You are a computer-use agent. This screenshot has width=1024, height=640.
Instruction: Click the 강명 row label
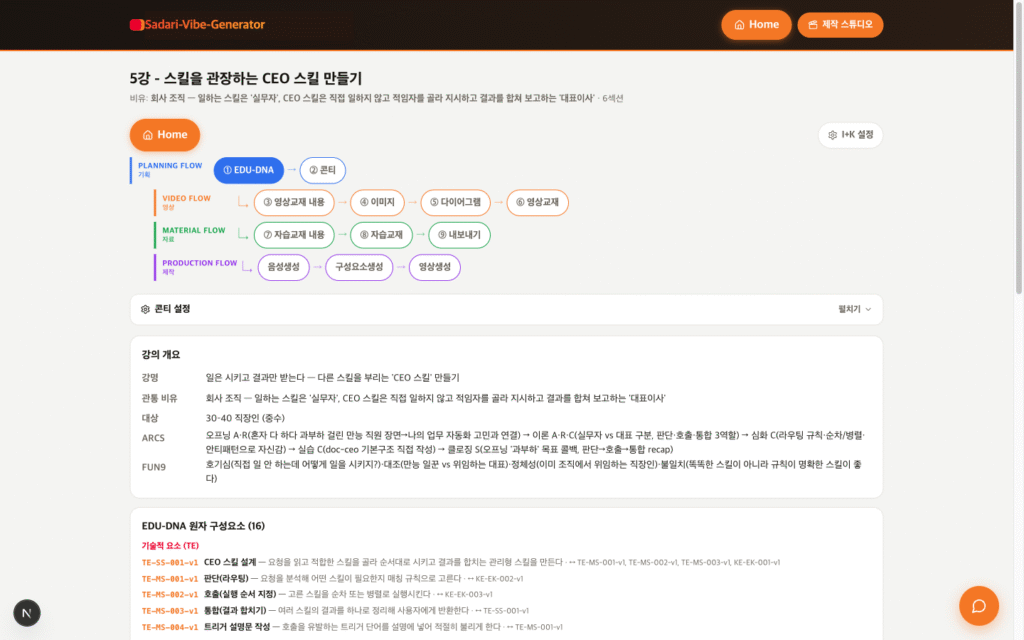click(150, 378)
